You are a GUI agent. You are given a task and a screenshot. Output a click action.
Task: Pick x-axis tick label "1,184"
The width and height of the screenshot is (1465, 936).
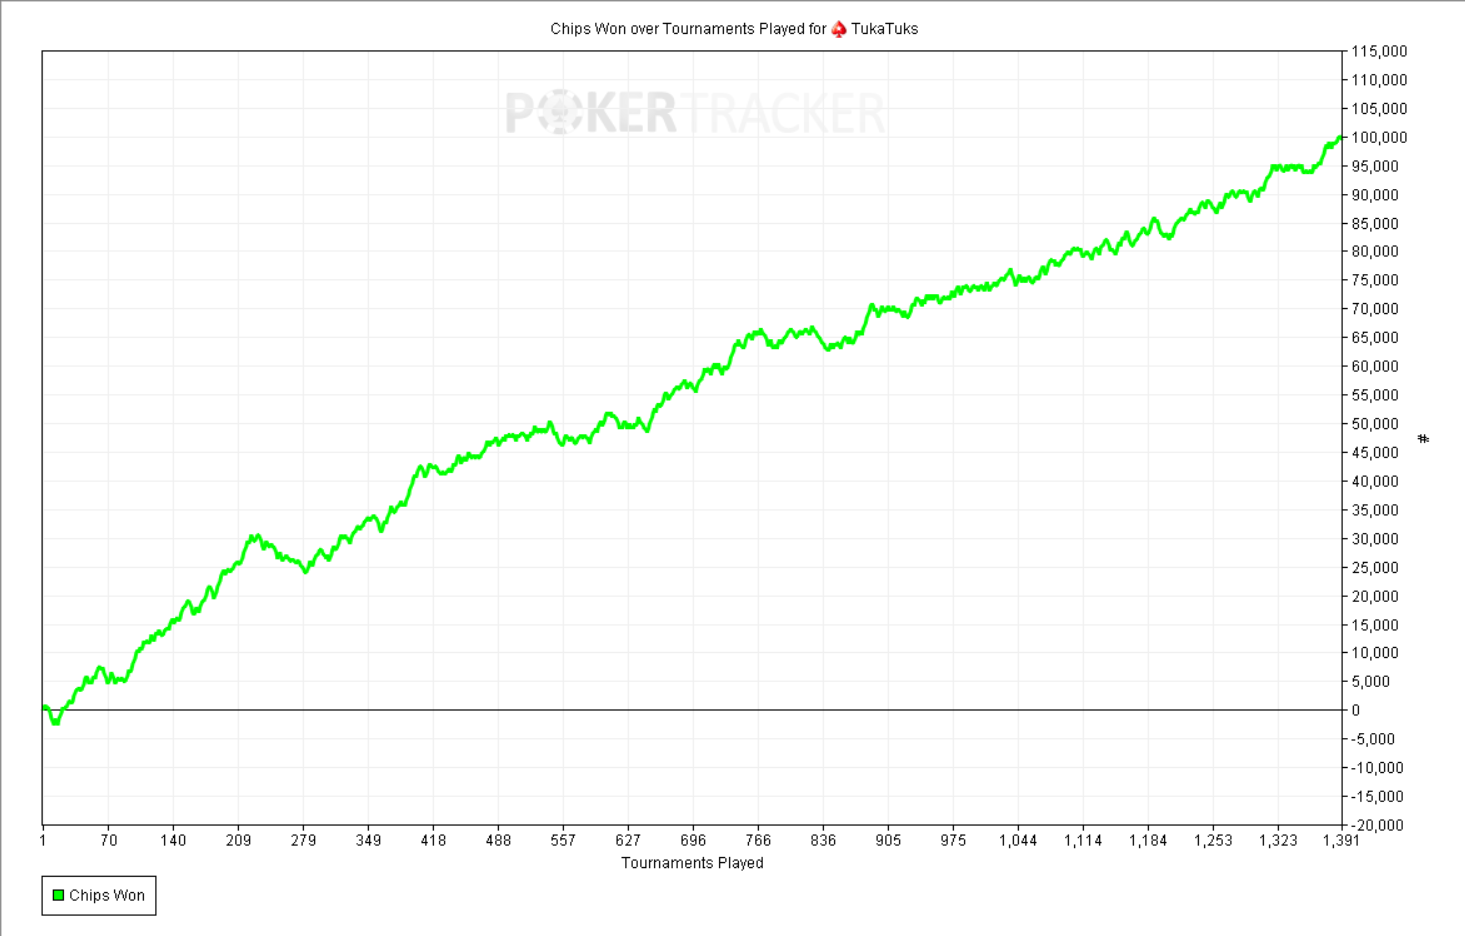1148,840
